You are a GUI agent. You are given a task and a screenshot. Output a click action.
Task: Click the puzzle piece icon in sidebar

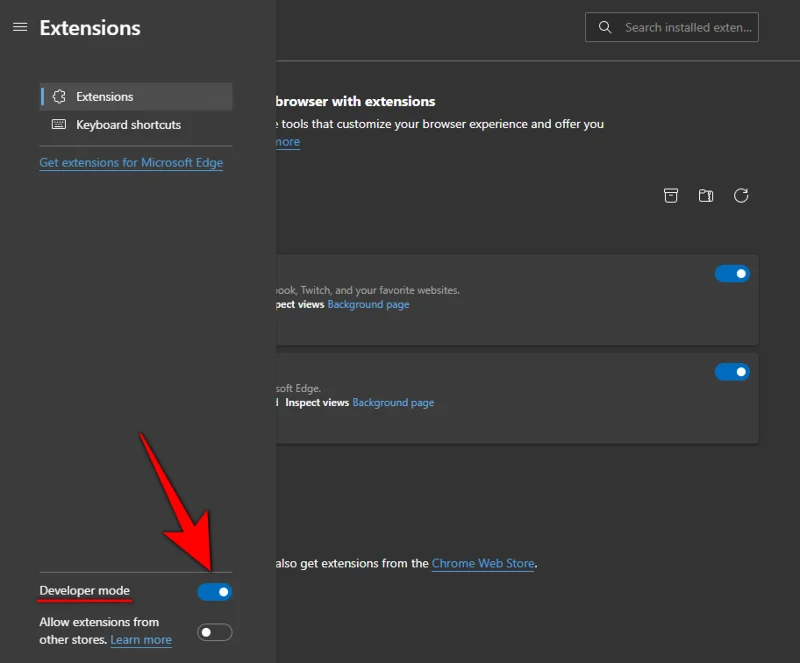tap(59, 97)
